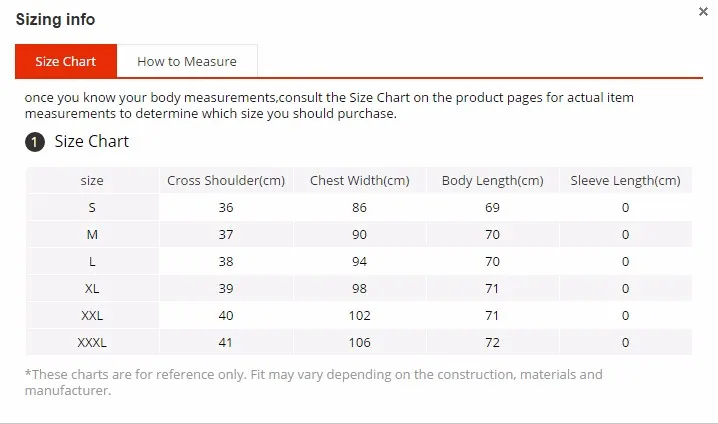This screenshot has height=424, width=718.
Task: Select the XL size row label
Action: point(92,288)
